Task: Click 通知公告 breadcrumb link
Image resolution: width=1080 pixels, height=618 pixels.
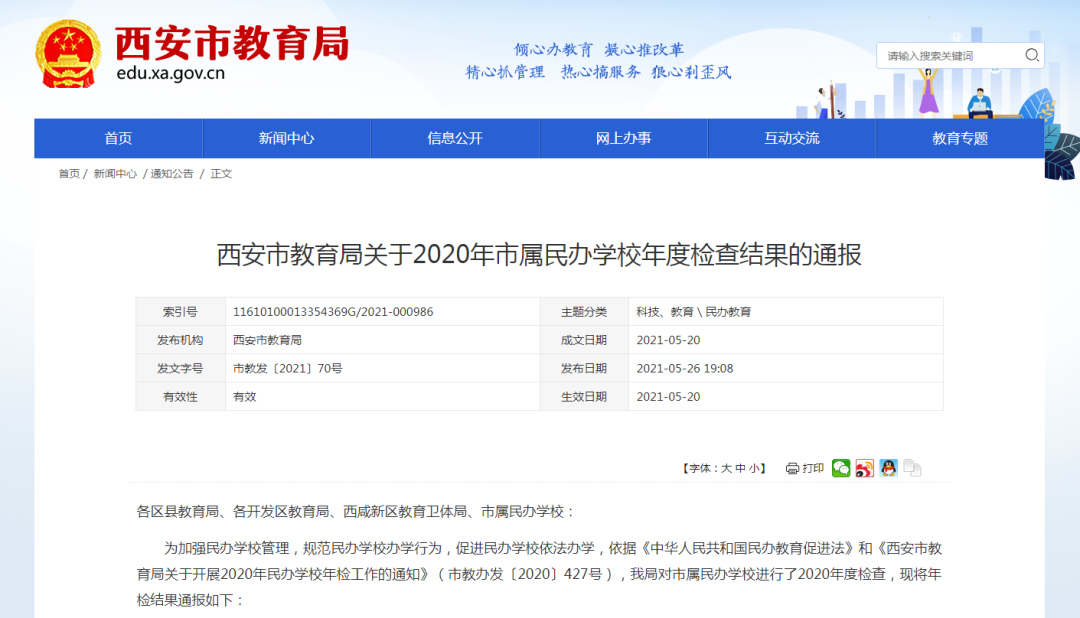Action: [x=172, y=174]
